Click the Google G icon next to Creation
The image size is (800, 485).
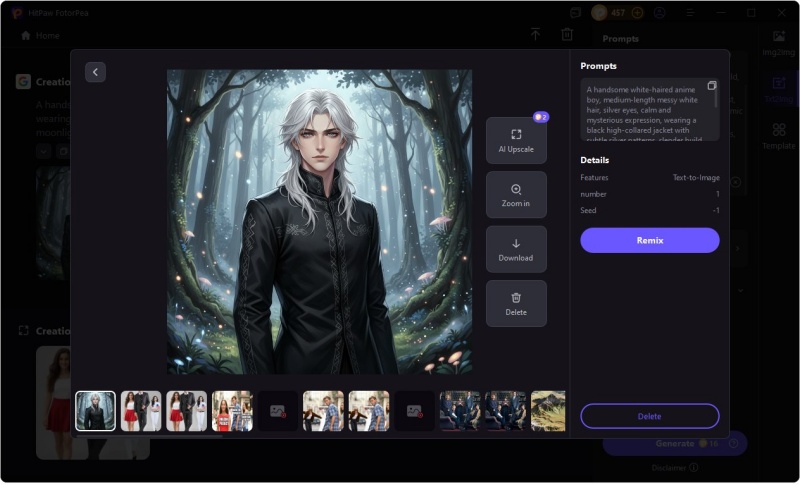pos(23,82)
